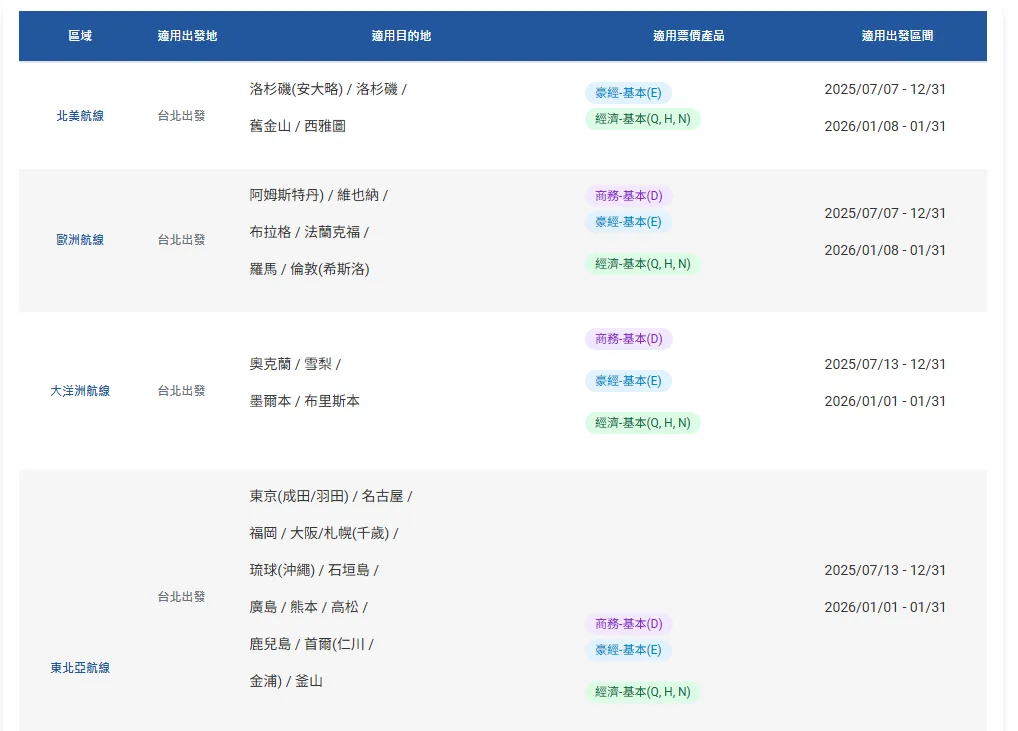Click destination text 洛杉磯(安大略) / 洛杉磯 /
This screenshot has height=731, width=1018.
pos(328,89)
